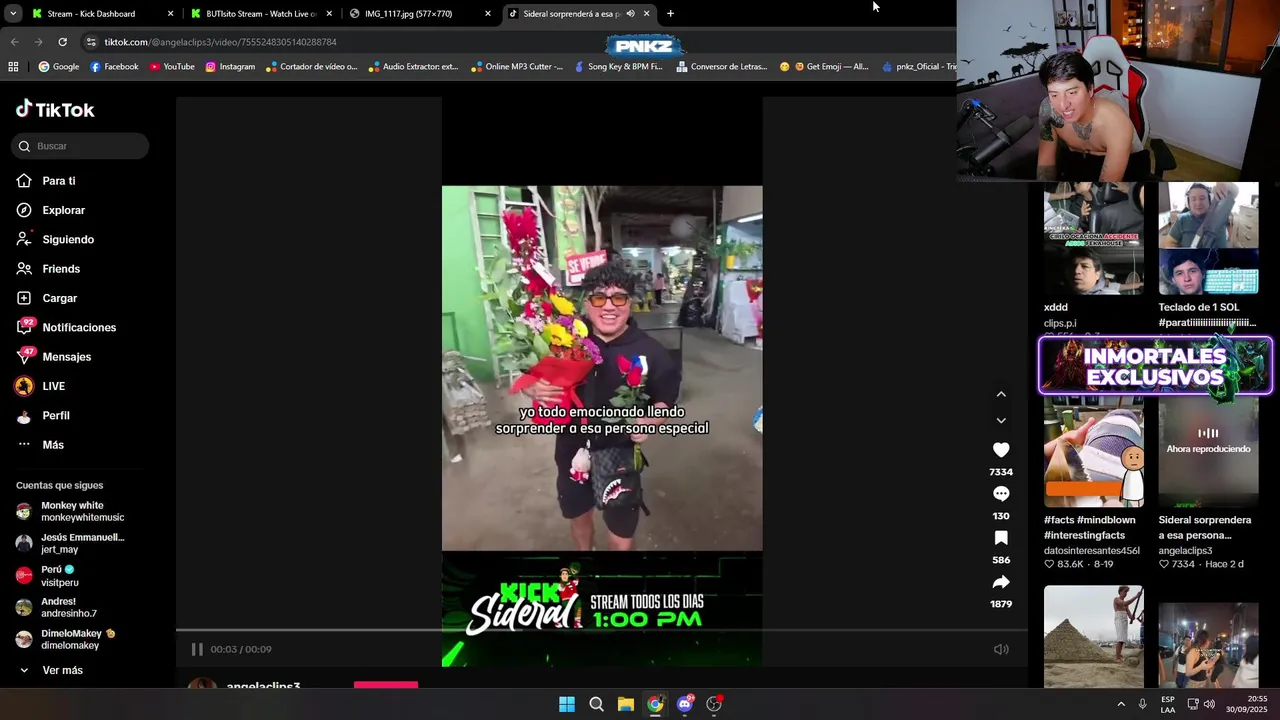
Task: Share video using arrow icon
Action: pos(1001,582)
